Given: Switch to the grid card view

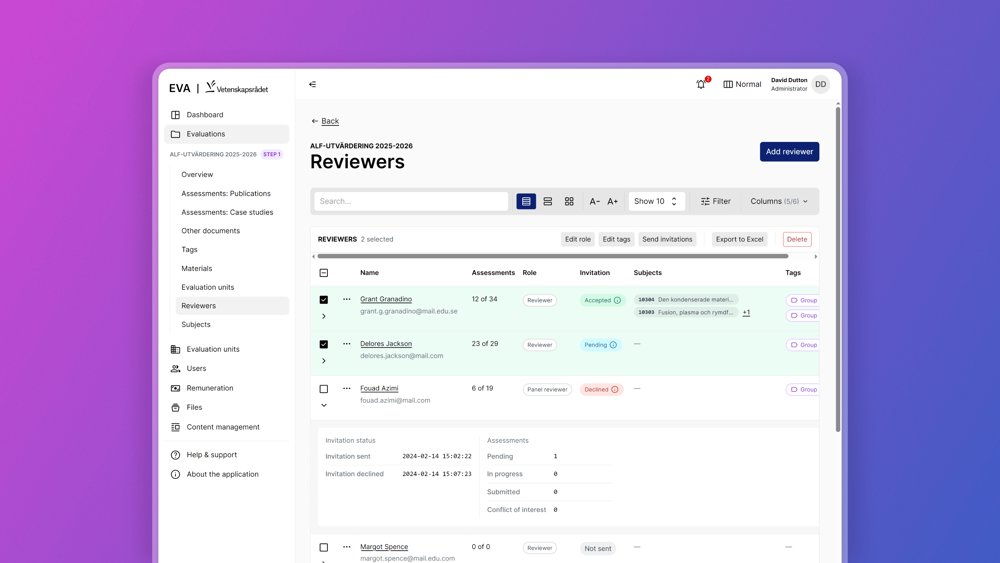Looking at the screenshot, I should pos(569,201).
